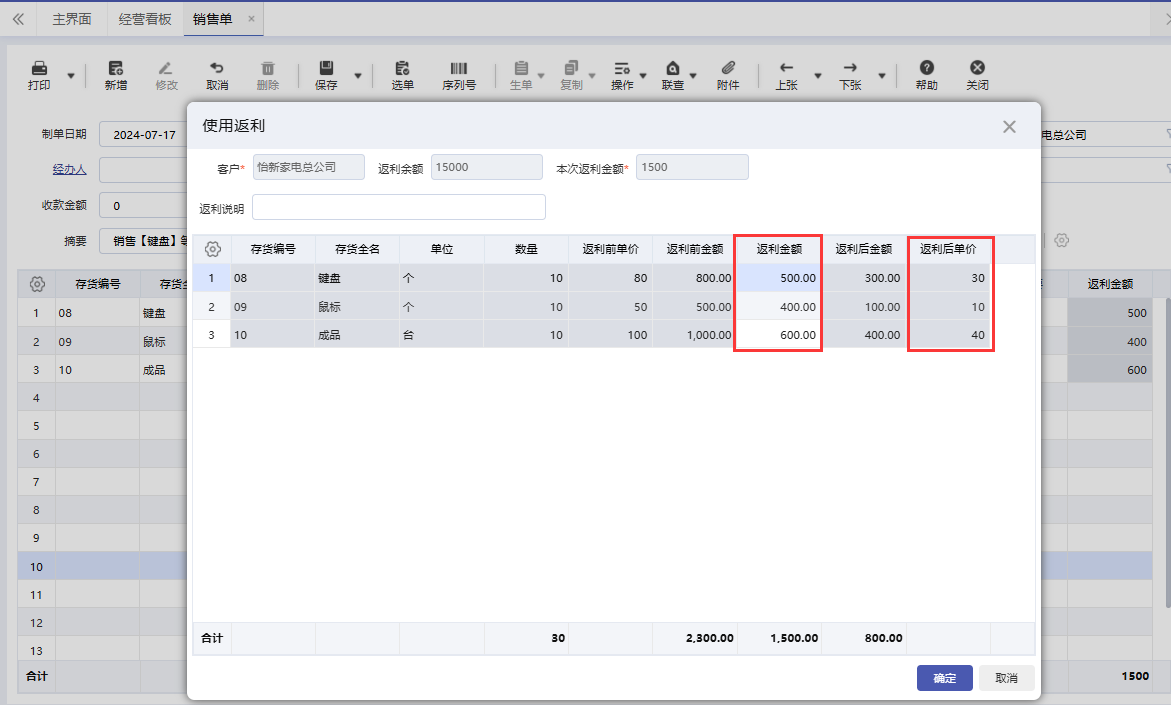
Task: Click the 保存 (Save) icon
Action: pos(326,69)
